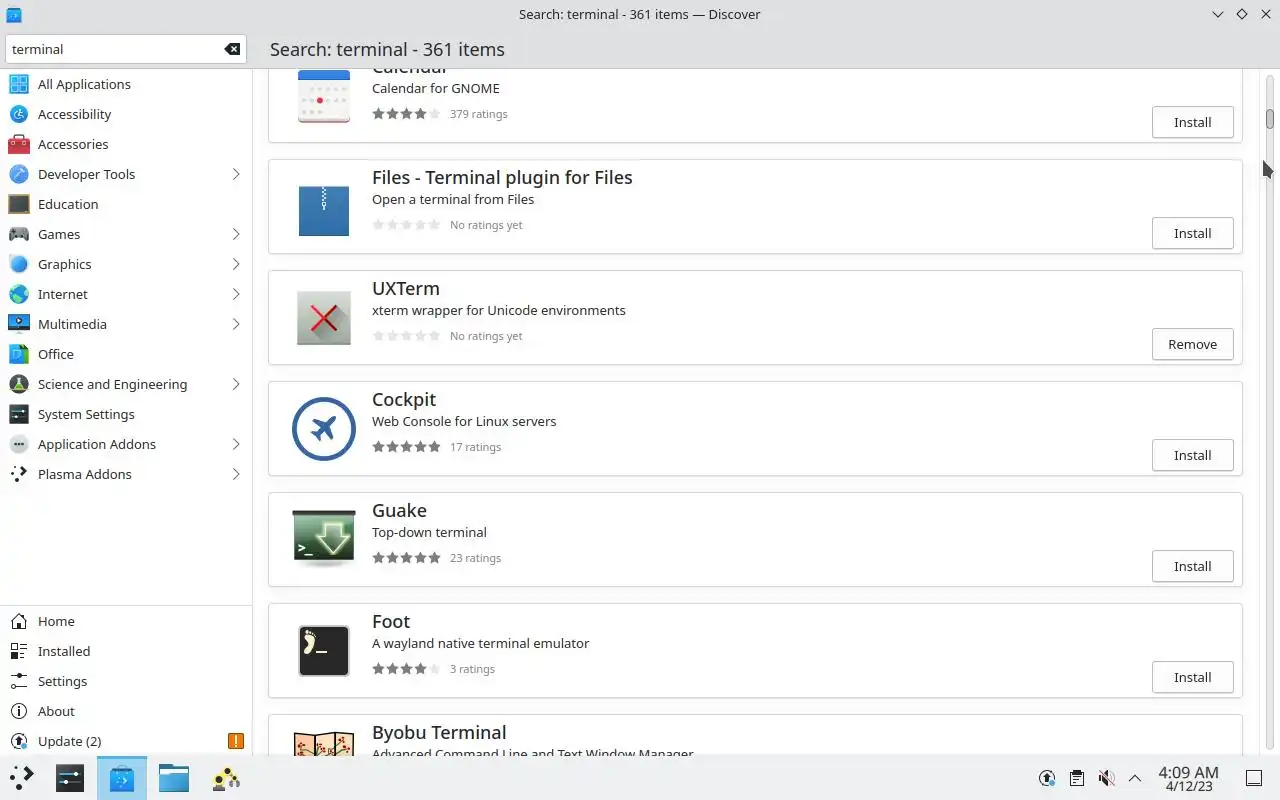This screenshot has height=800, width=1280.
Task: Click the Files terminal plugin icon
Action: (324, 211)
